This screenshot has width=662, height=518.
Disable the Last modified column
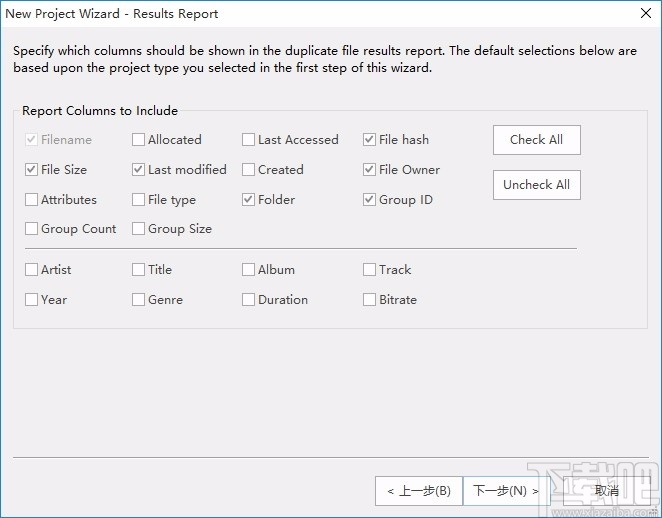click(x=138, y=170)
